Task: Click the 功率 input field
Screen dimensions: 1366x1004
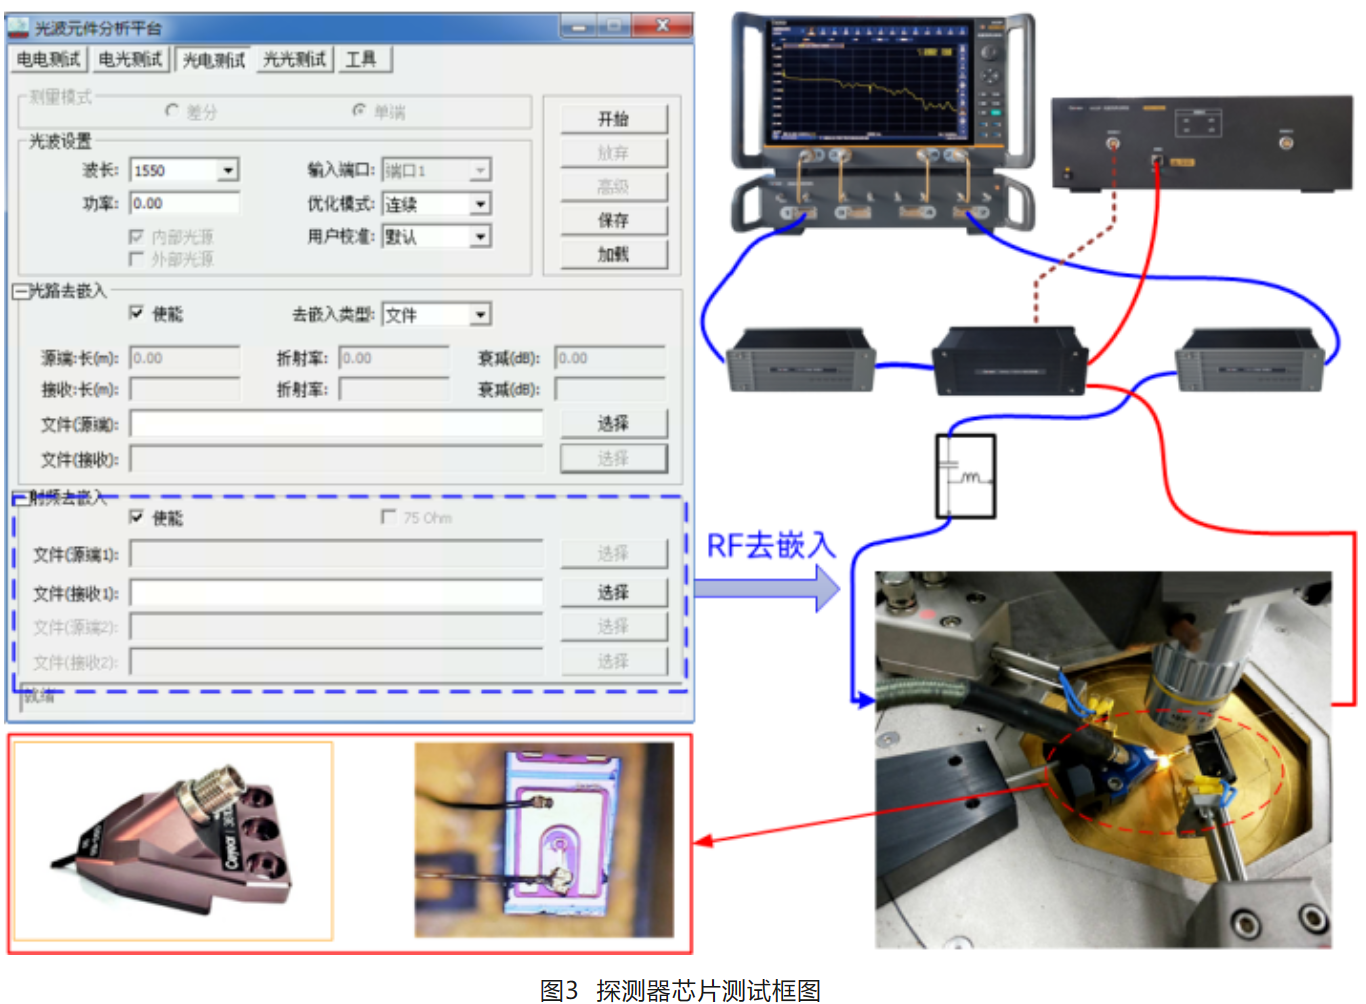Action: (185, 204)
